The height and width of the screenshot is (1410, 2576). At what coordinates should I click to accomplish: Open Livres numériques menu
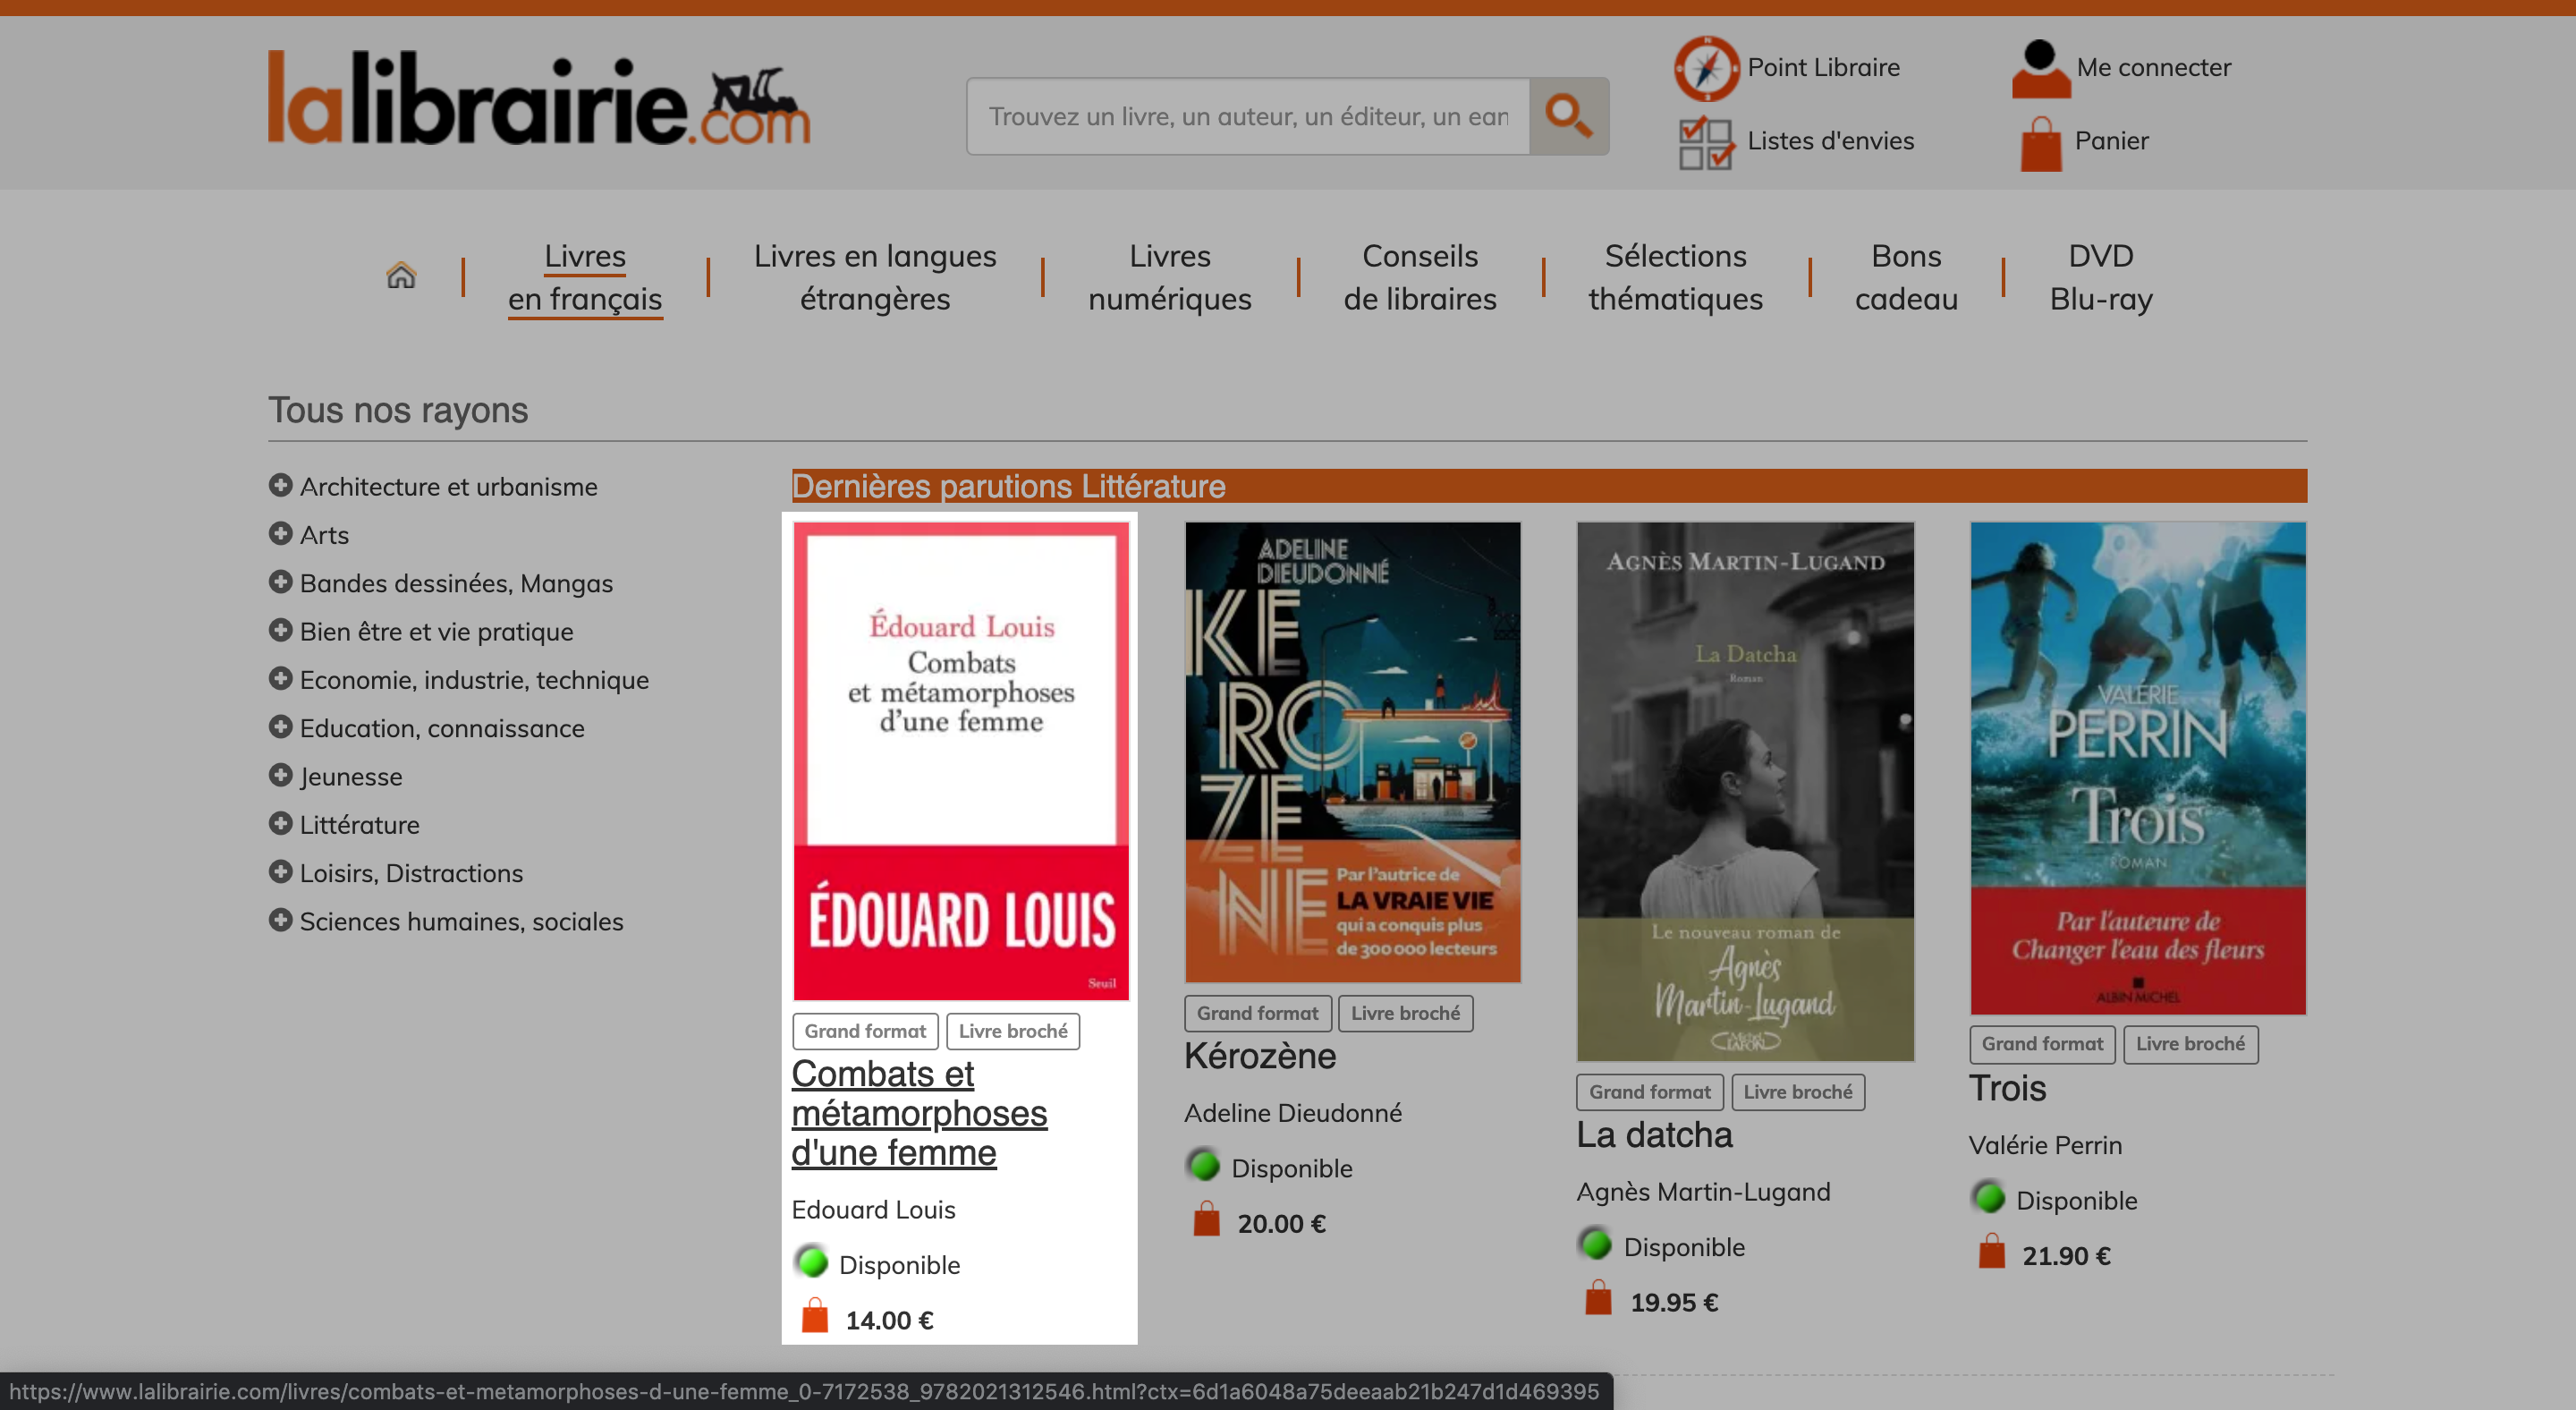(1170, 277)
